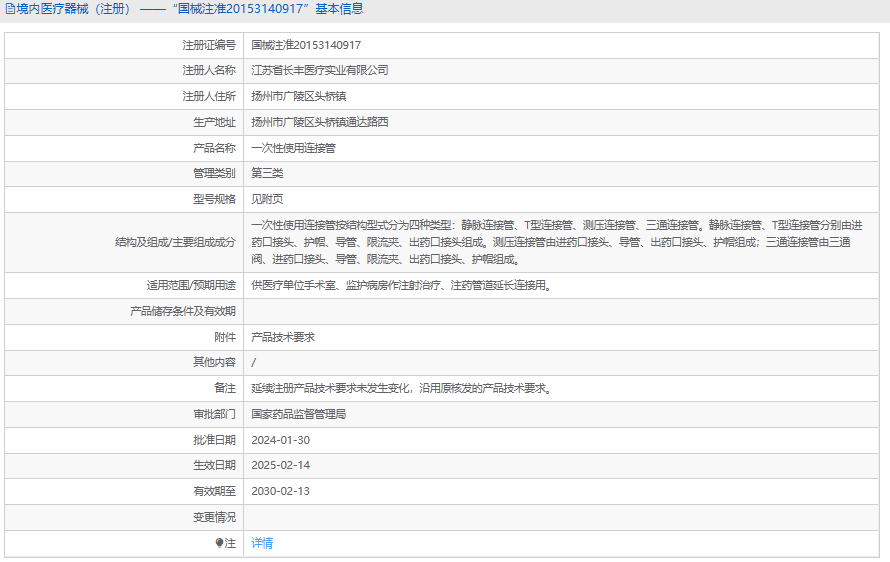This screenshot has width=890, height=562.
Task: Click registration number value 国械注准20153140917
Action: [306, 45]
